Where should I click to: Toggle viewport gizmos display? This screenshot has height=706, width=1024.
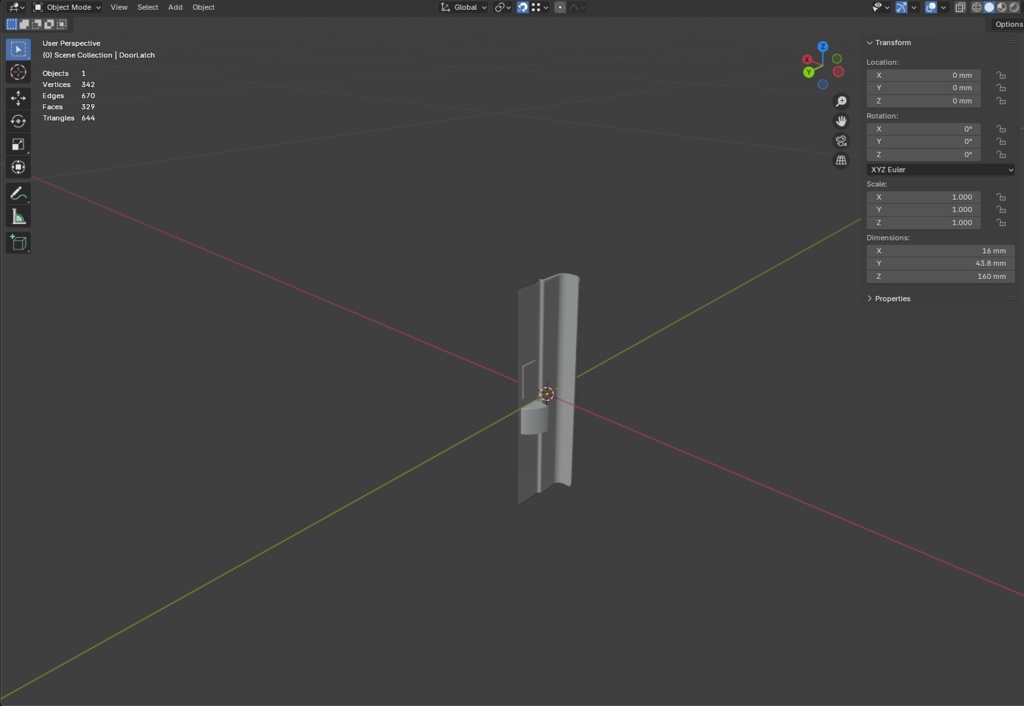tap(901, 7)
